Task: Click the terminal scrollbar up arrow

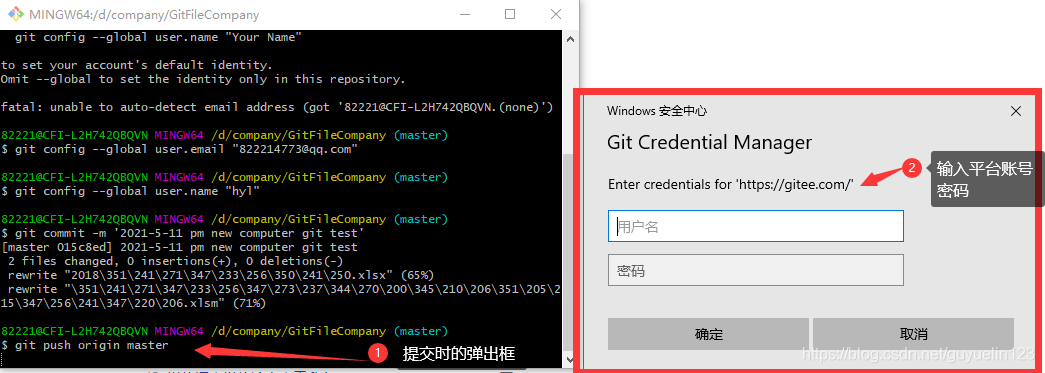Action: tap(570, 39)
